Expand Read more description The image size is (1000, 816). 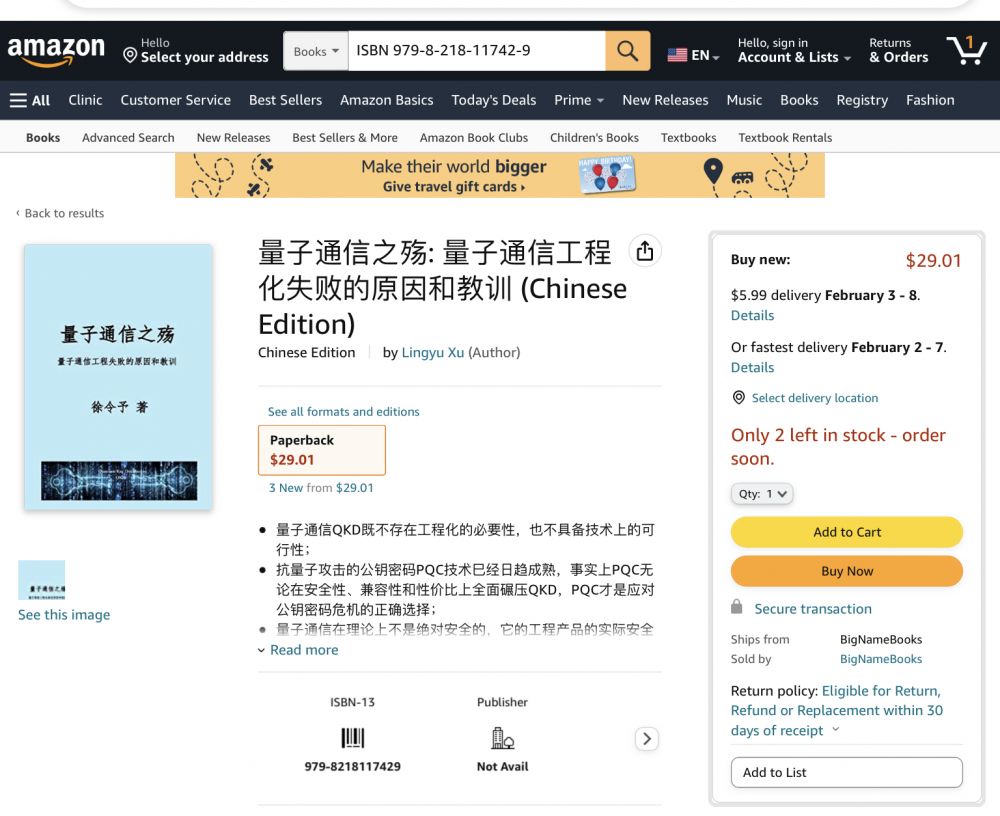click(x=298, y=650)
